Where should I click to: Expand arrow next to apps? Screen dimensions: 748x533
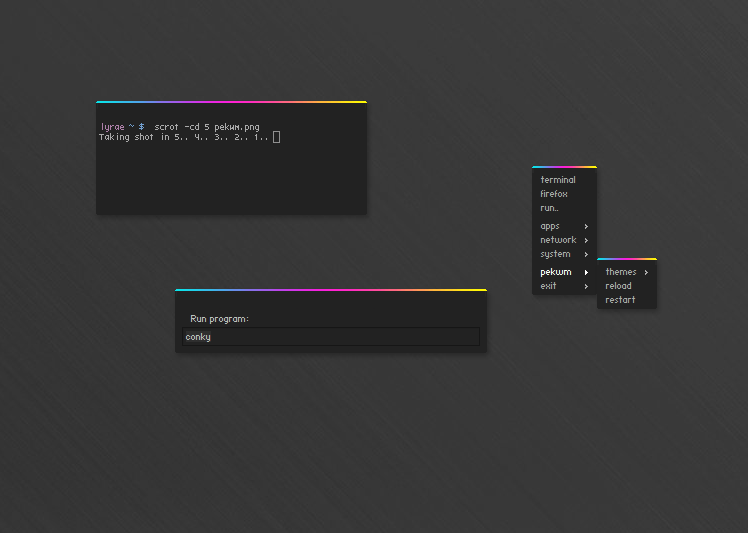point(586,227)
